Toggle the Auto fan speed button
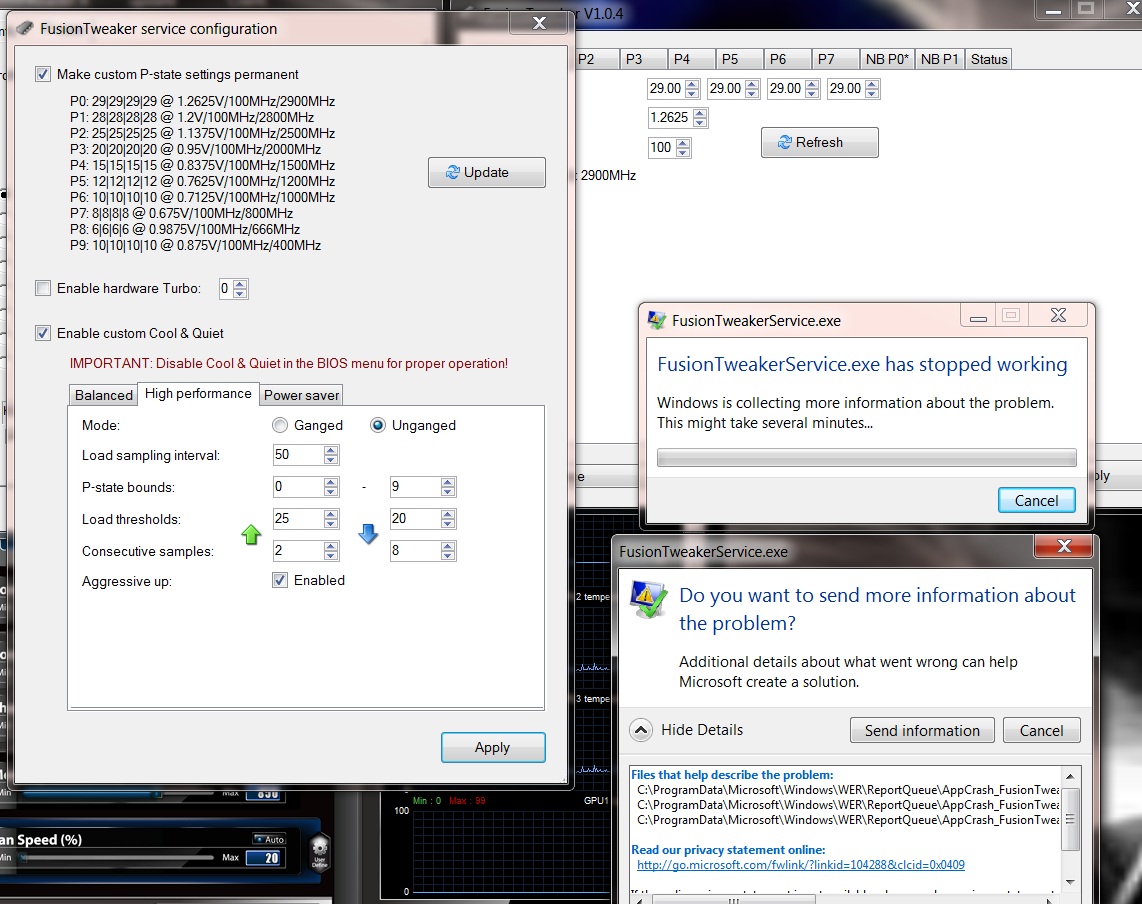Image resolution: width=1142 pixels, height=904 pixels. coord(269,839)
